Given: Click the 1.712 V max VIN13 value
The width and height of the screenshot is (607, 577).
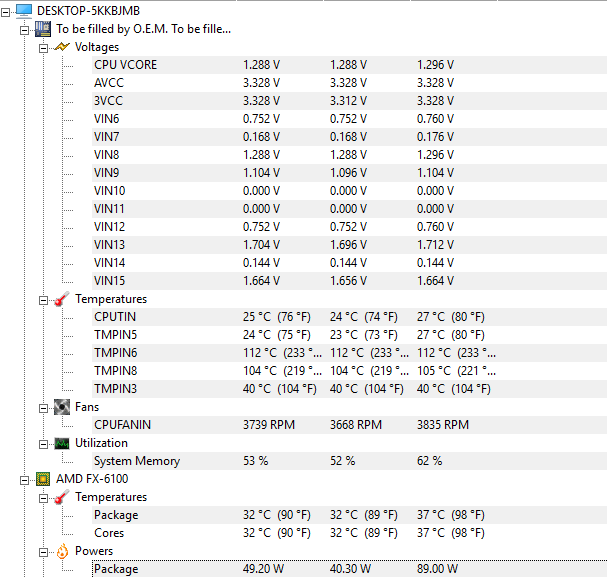Looking at the screenshot, I should tap(436, 245).
